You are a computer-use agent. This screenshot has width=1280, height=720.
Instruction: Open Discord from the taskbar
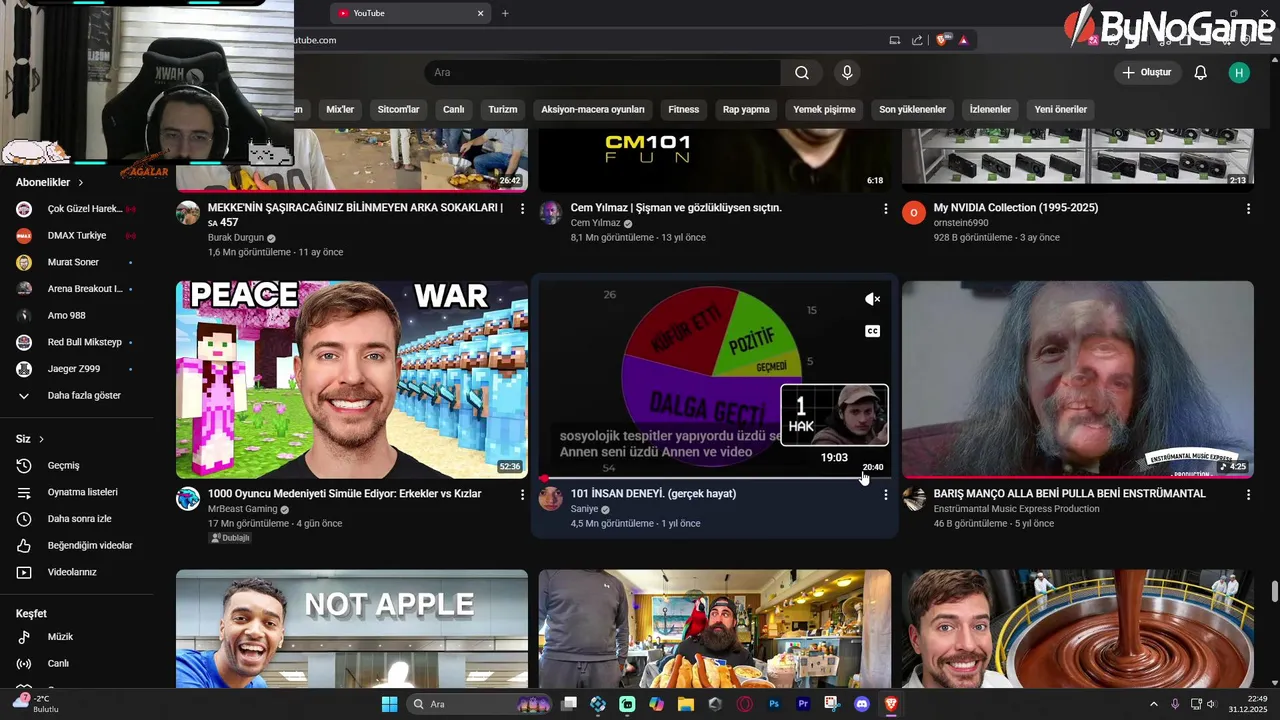coord(862,704)
